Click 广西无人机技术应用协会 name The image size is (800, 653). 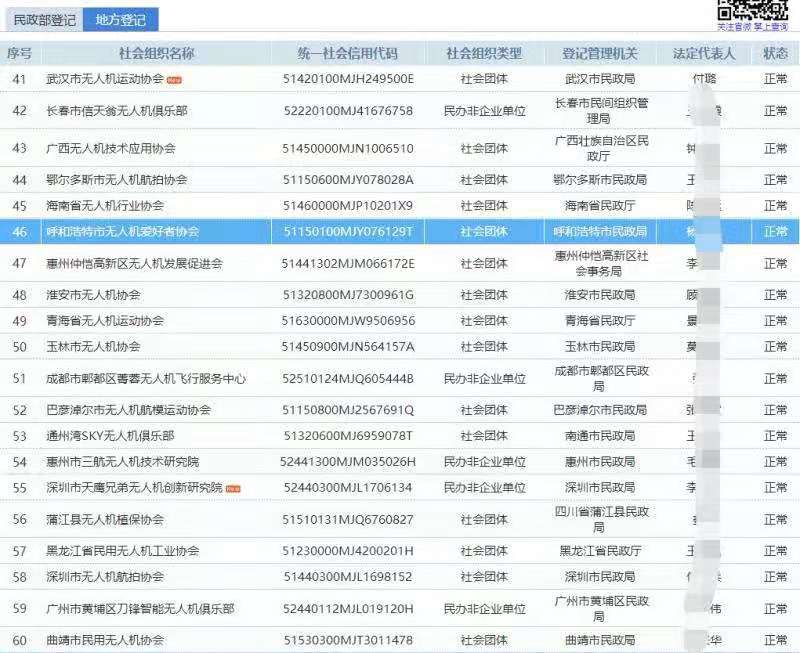point(111,148)
